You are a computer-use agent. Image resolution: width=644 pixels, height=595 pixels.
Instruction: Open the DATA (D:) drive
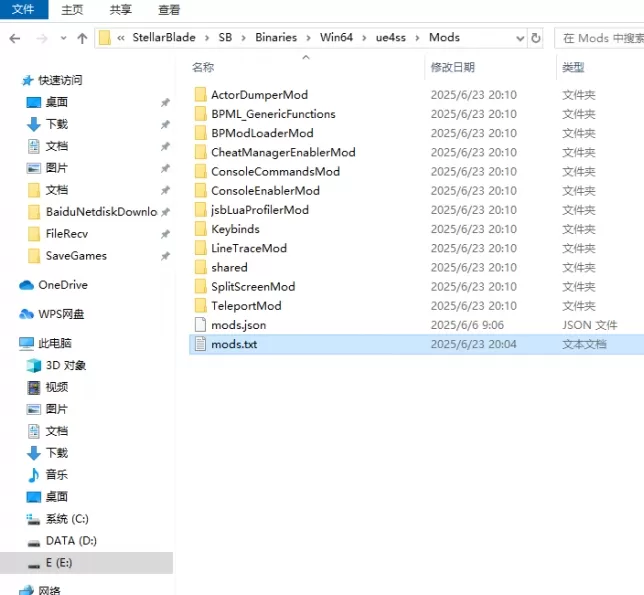pyautogui.click(x=70, y=541)
